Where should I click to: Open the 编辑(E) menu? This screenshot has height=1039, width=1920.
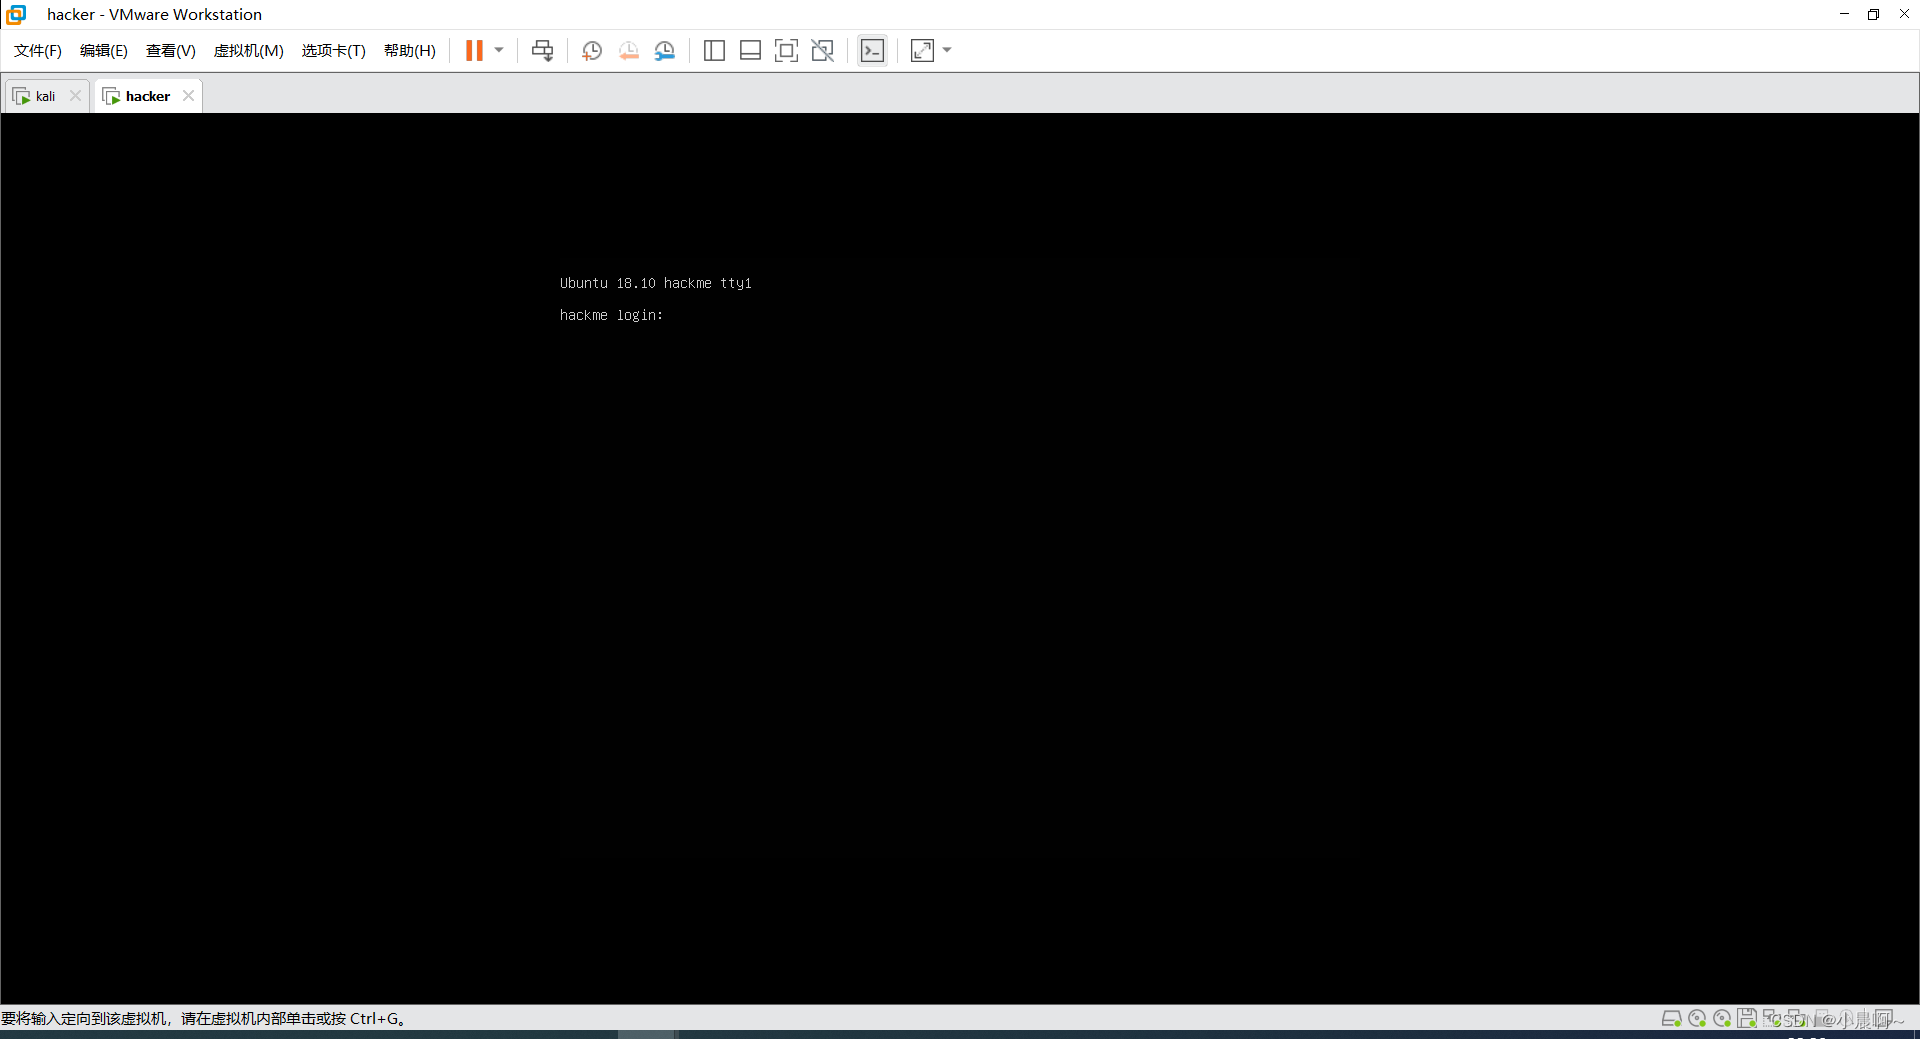pyautogui.click(x=104, y=51)
